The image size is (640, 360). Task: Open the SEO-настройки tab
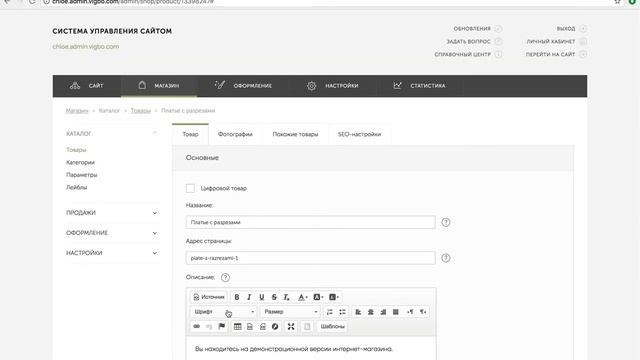point(359,134)
